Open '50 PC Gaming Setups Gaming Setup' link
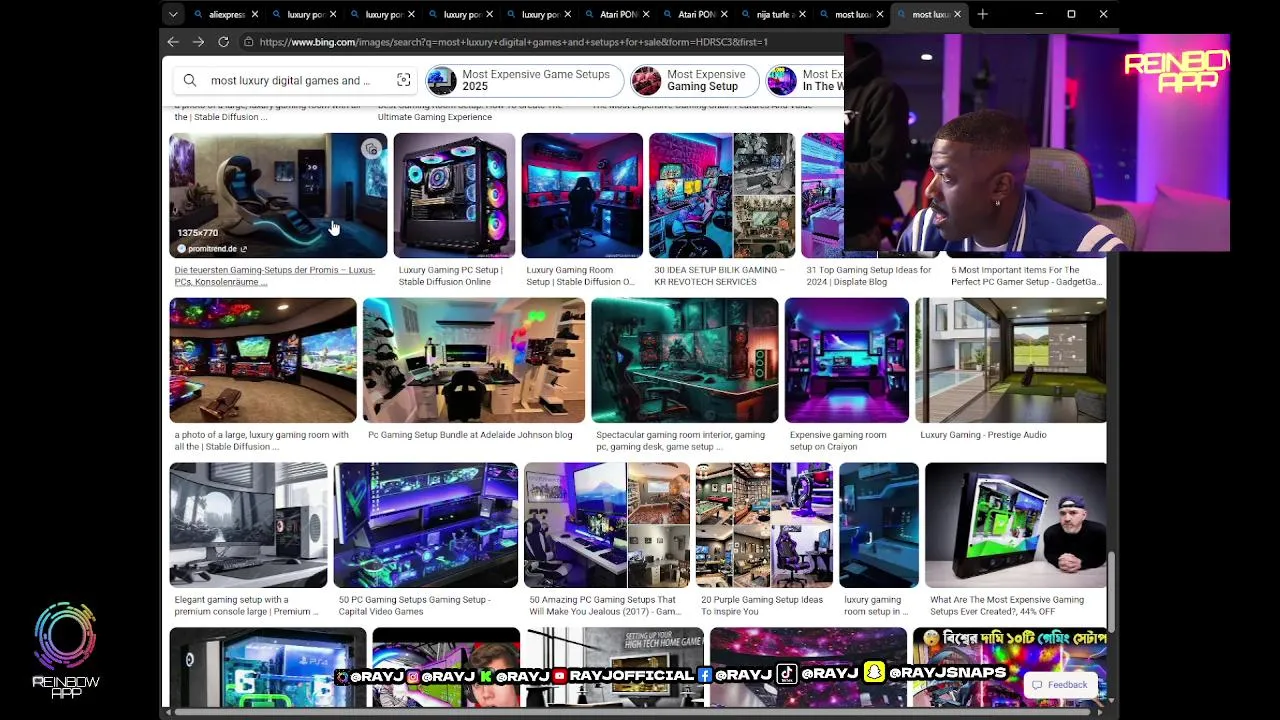The width and height of the screenshot is (1280, 720). (x=414, y=605)
